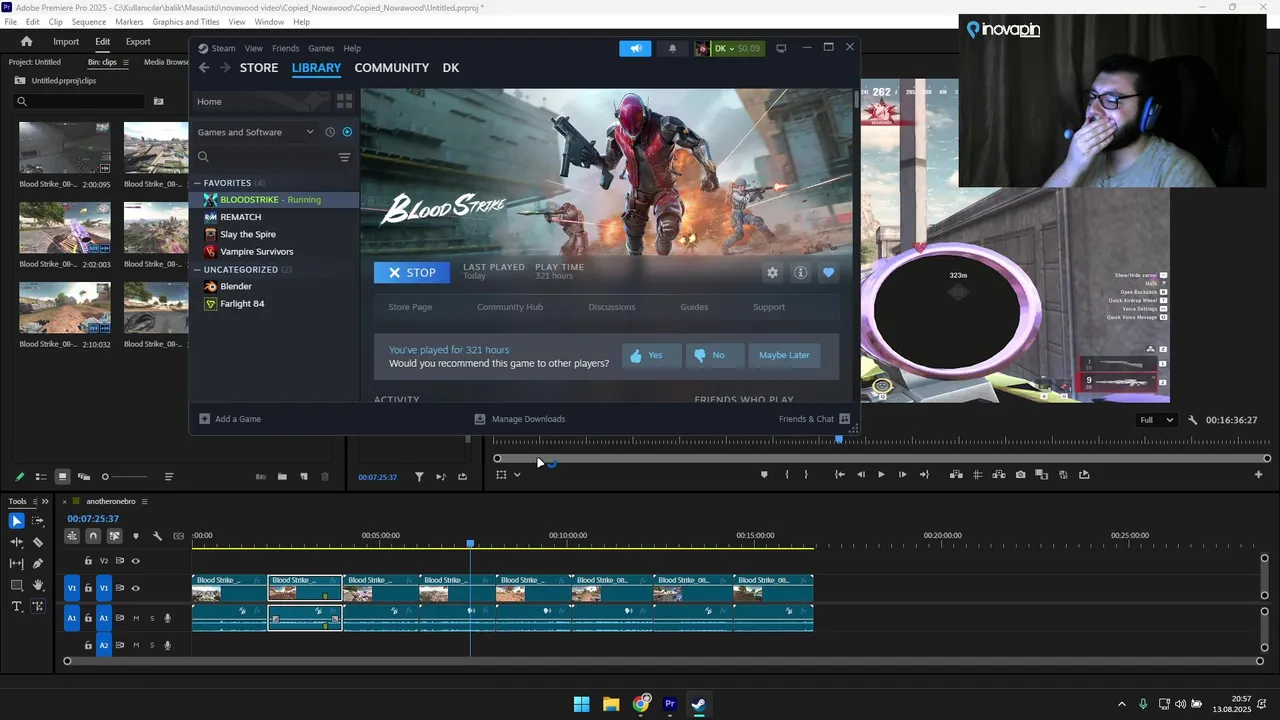Pick the Razor tool
Image resolution: width=1280 pixels, height=720 pixels.
(x=38, y=542)
